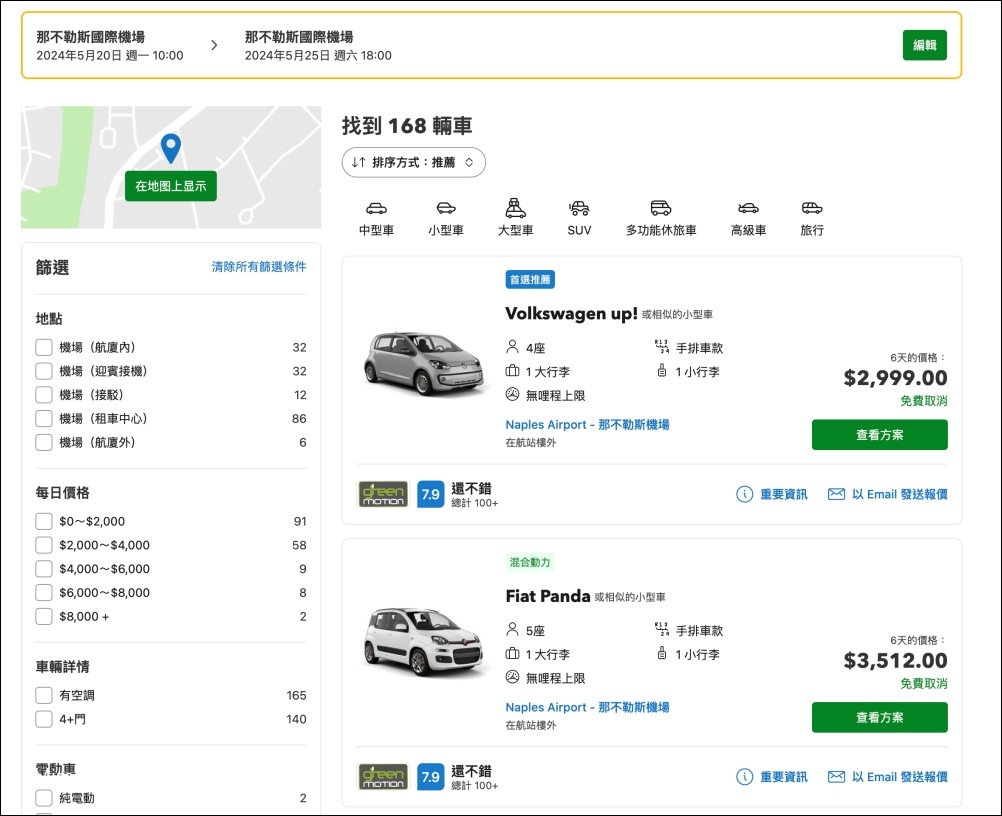Select the 中型車 car type icon
Image resolution: width=1002 pixels, height=816 pixels.
tap(376, 208)
